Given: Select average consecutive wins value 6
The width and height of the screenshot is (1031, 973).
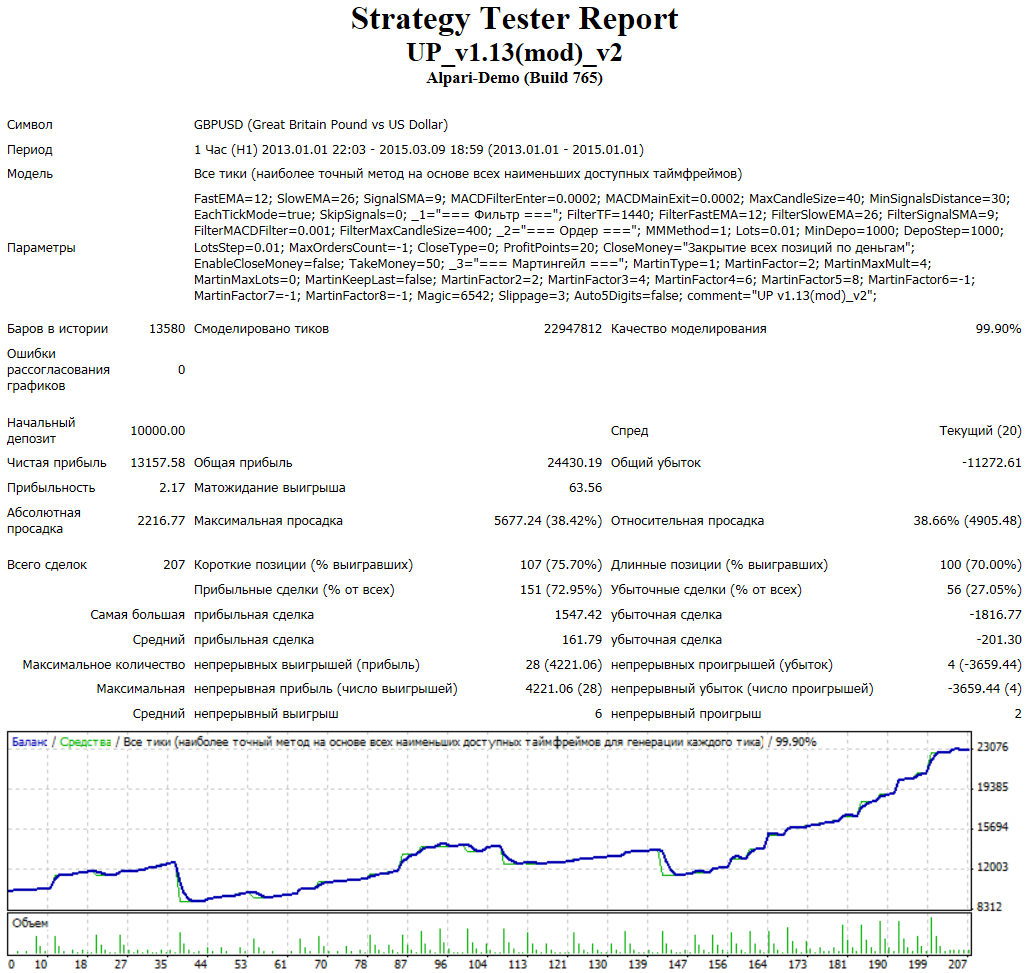Looking at the screenshot, I should pos(598,714).
